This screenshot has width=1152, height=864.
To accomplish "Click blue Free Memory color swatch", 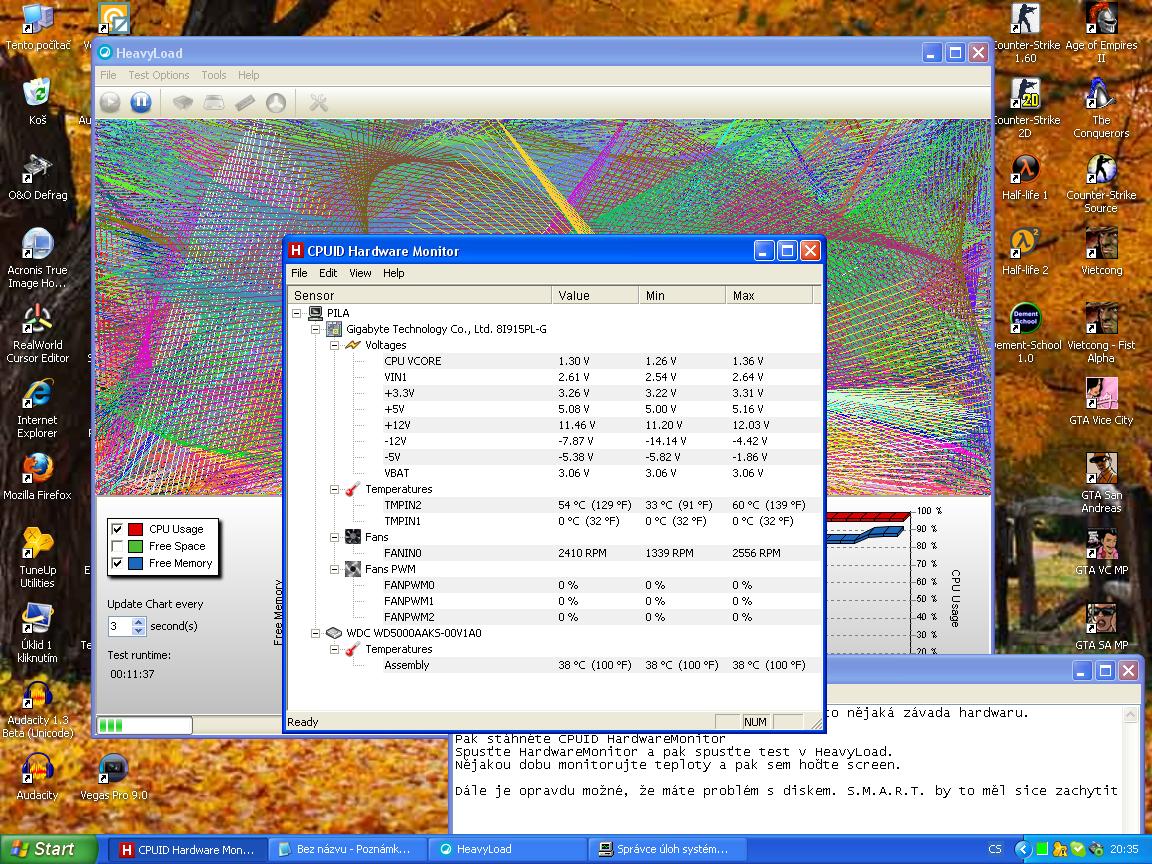I will point(135,564).
